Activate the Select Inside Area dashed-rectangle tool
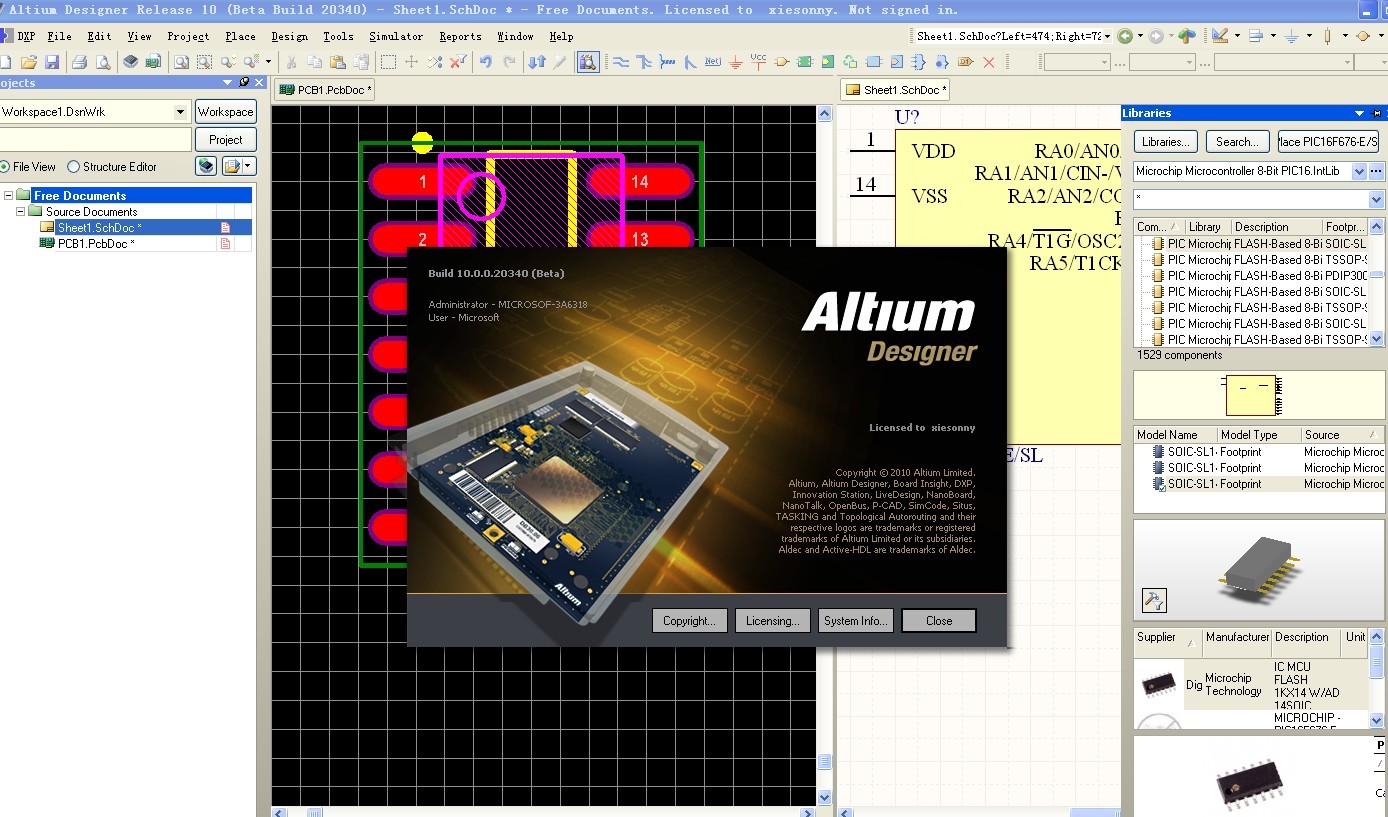The image size is (1388, 817). pos(388,62)
